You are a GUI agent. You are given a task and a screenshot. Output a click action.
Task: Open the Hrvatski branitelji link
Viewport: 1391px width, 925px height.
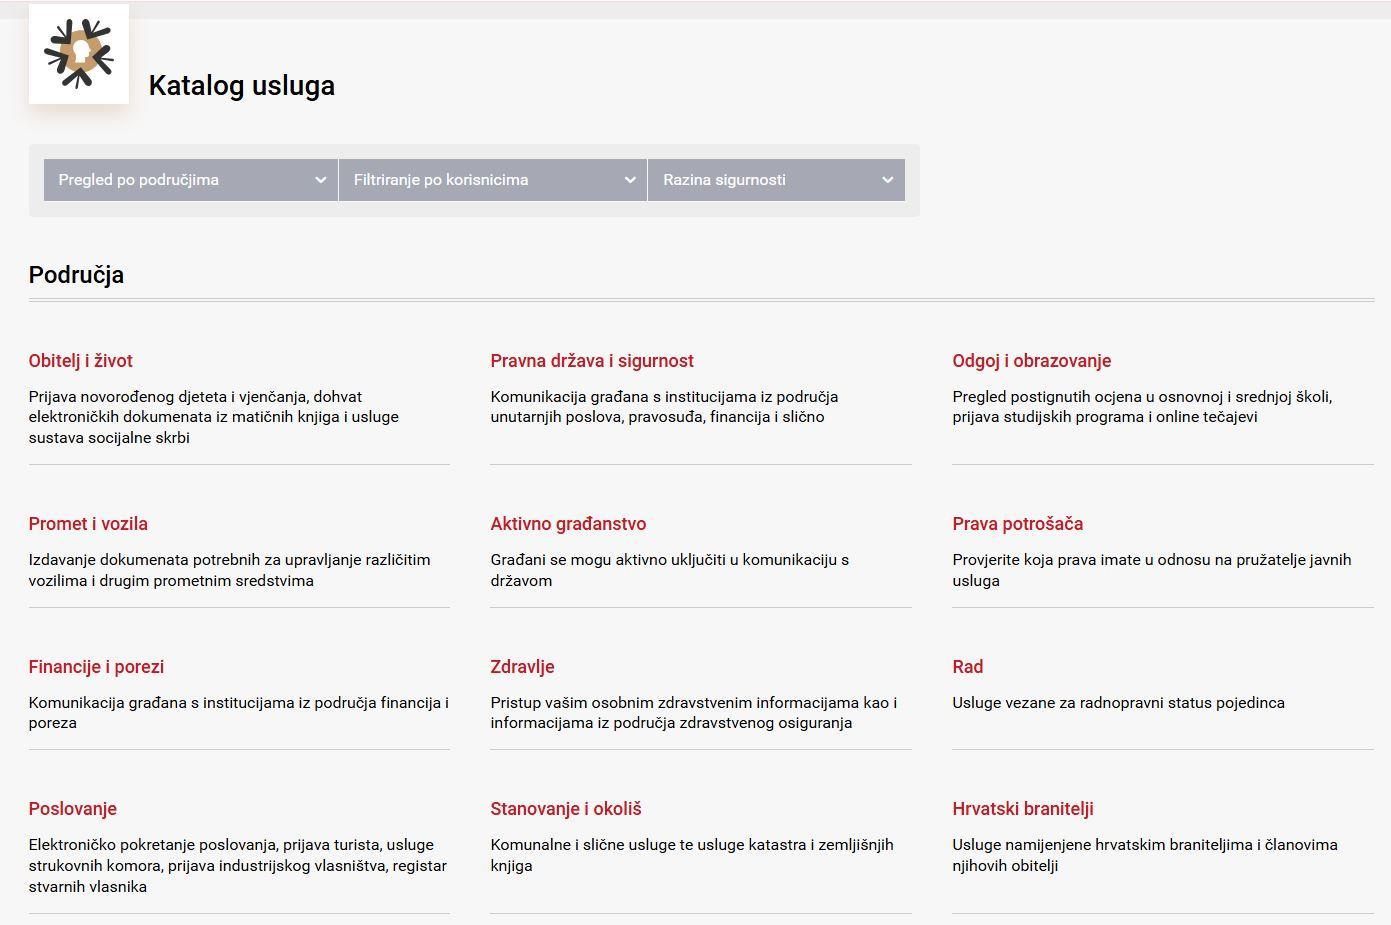[1023, 809]
